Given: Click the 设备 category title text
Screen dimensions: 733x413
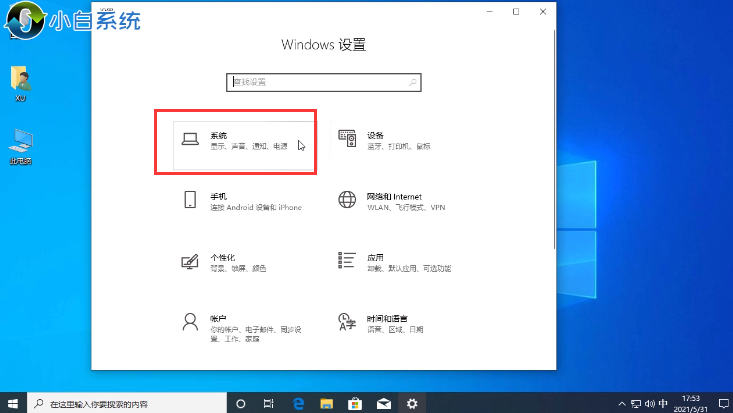Looking at the screenshot, I should (375, 136).
